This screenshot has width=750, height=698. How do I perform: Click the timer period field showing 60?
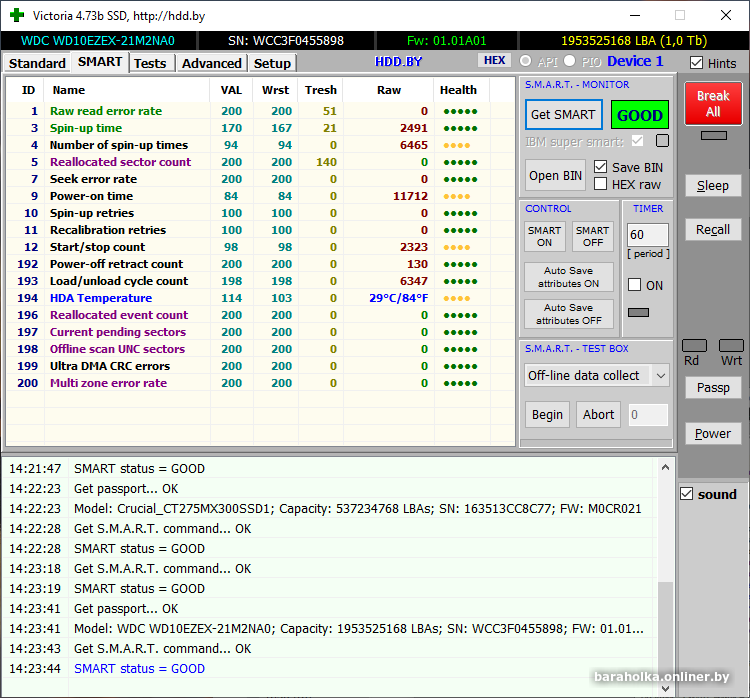[648, 235]
